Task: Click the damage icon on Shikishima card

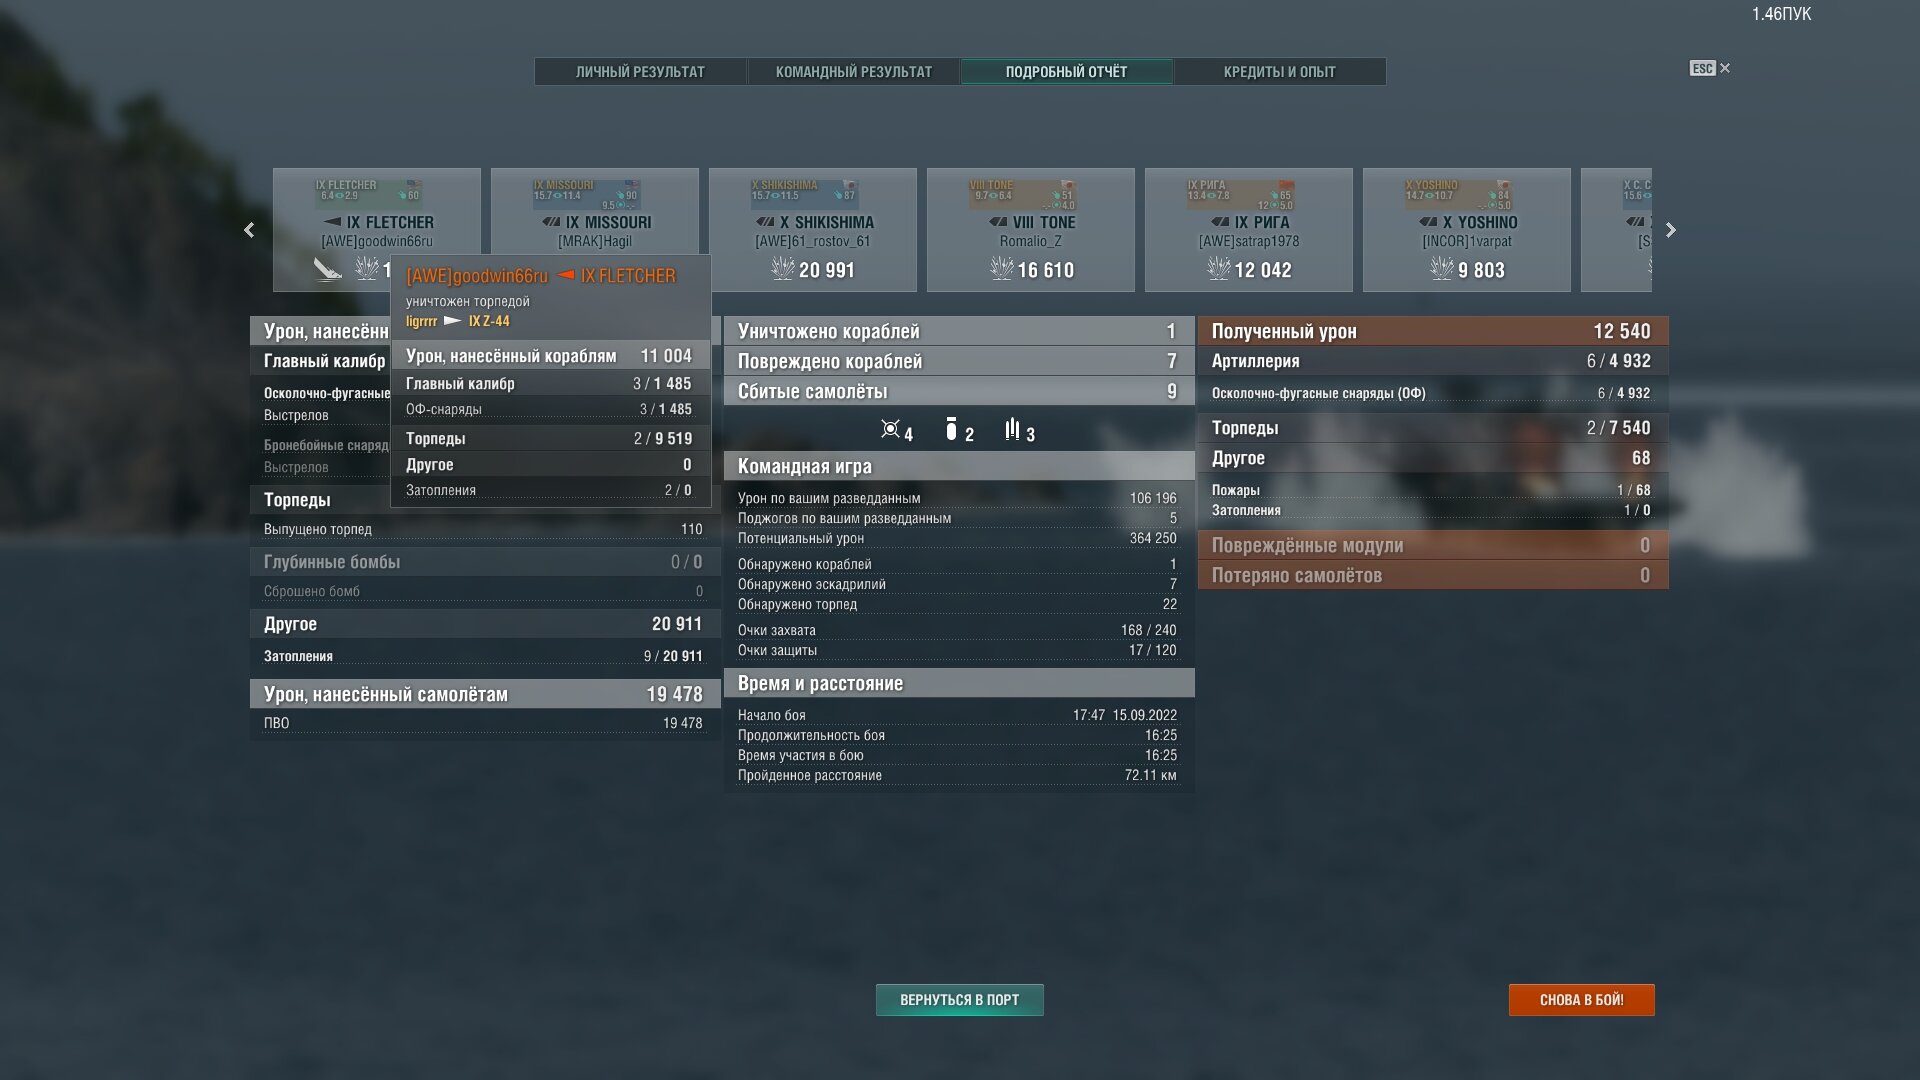Action: pos(782,269)
